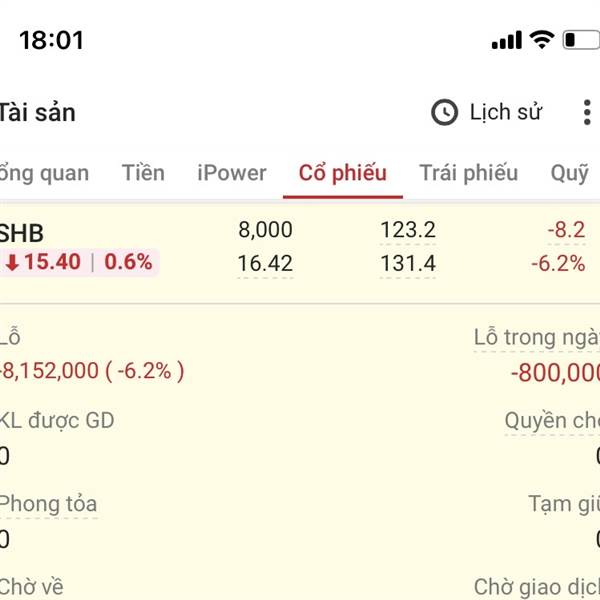Tap the Lịch sử history link
The image size is (600, 600).
click(x=505, y=112)
